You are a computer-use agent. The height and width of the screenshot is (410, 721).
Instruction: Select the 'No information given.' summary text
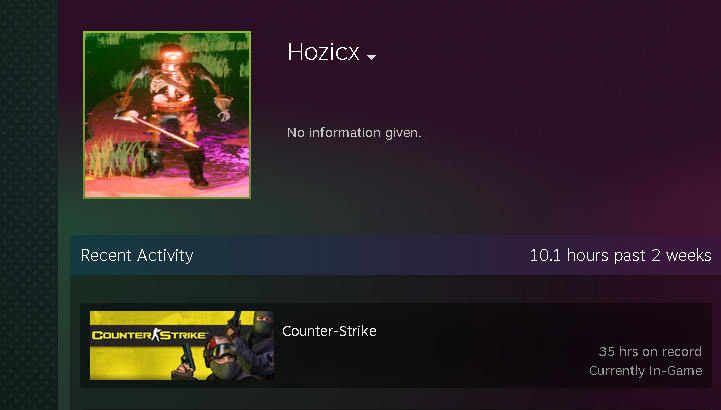354,133
